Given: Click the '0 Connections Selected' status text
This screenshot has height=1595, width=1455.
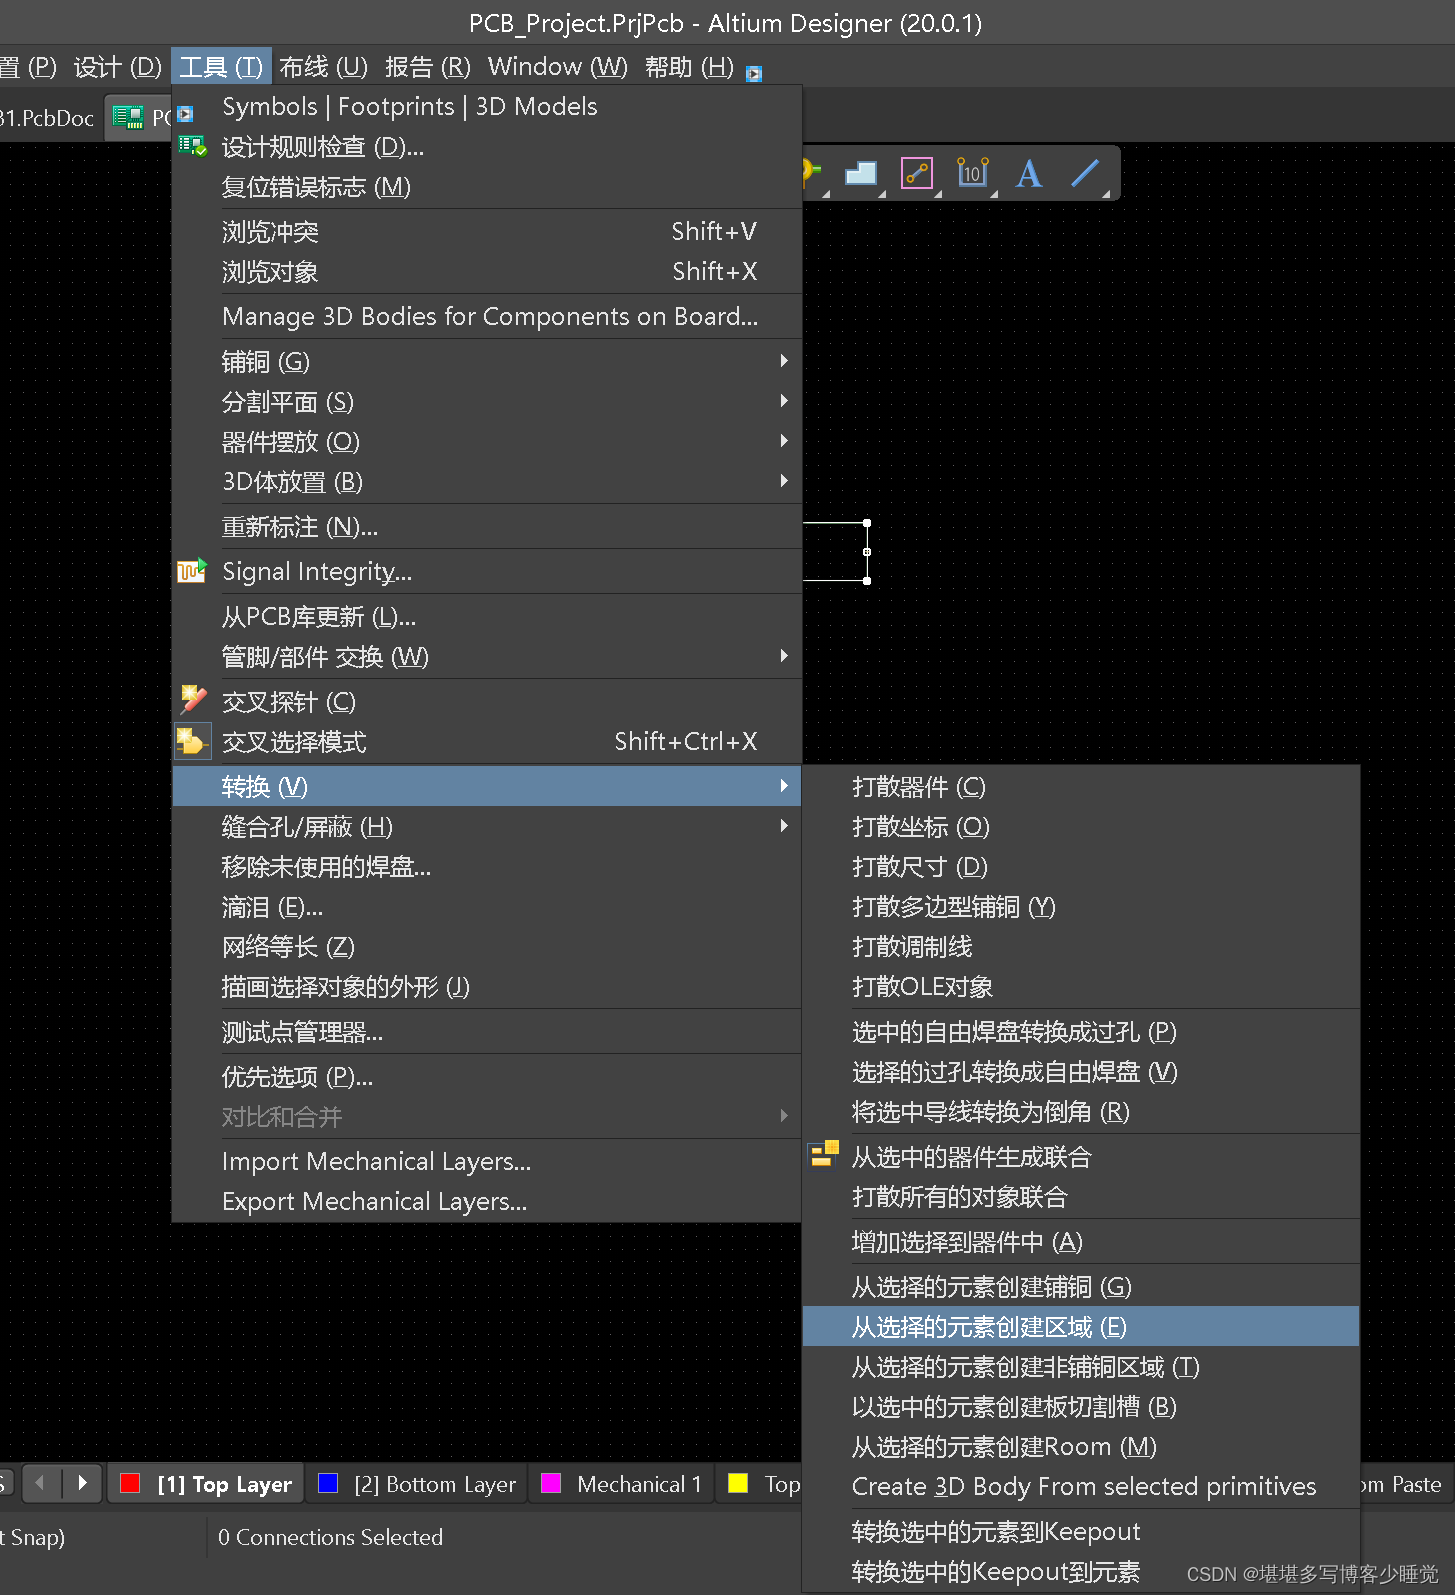Looking at the screenshot, I should [x=330, y=1537].
